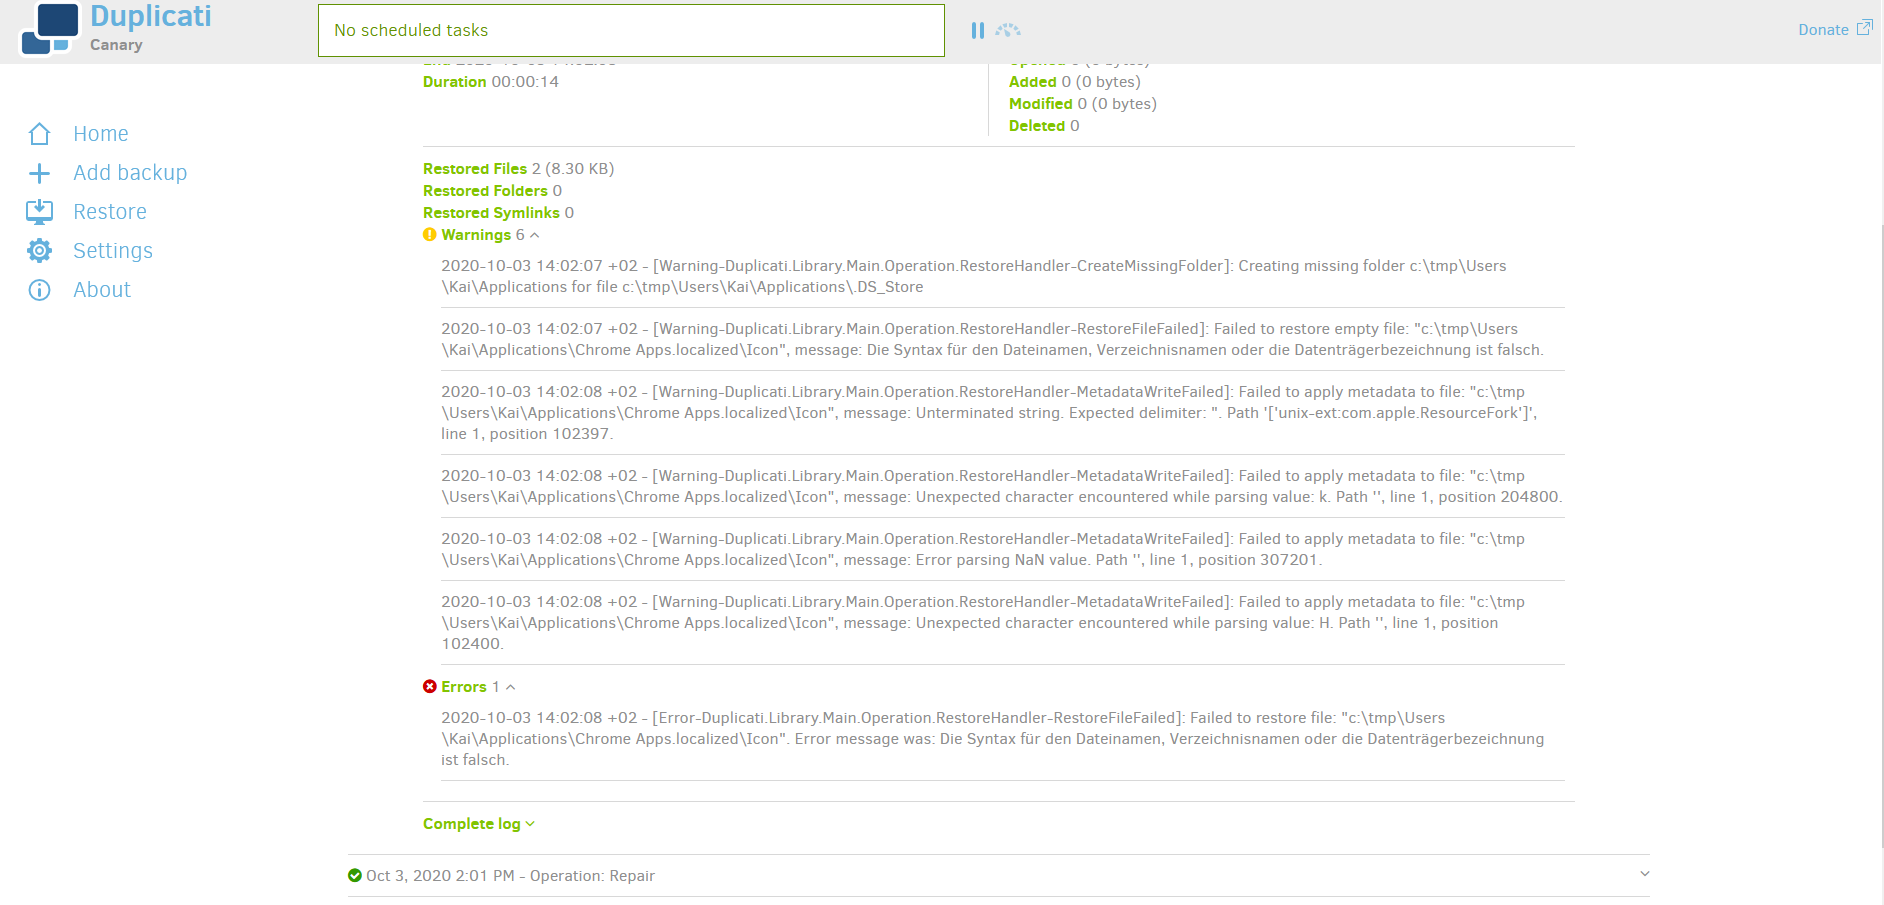
Task: Click the No scheduled tasks status bar
Action: pyautogui.click(x=631, y=30)
